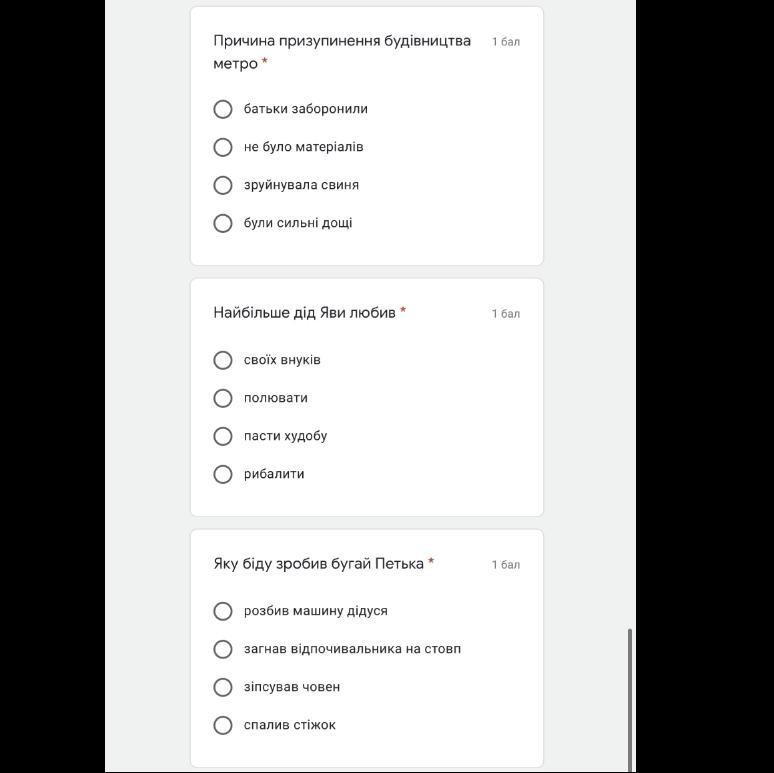
Task: Click the question "Яку біду зробив бугай Петька"
Action: point(318,563)
